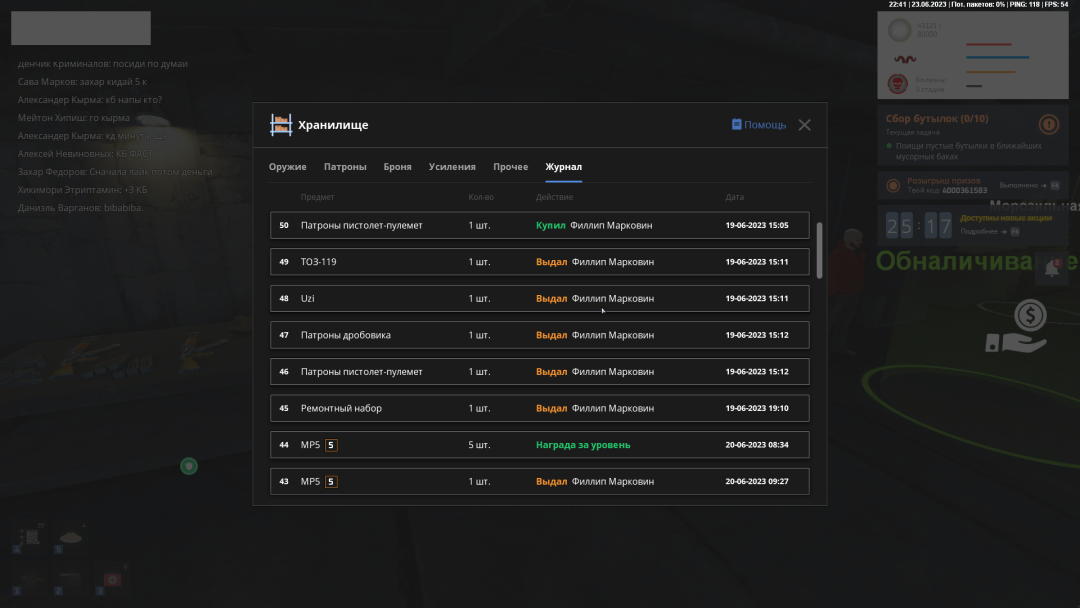This screenshot has width=1080, height=608.
Task: Open the Прочее tab
Action: coord(510,167)
